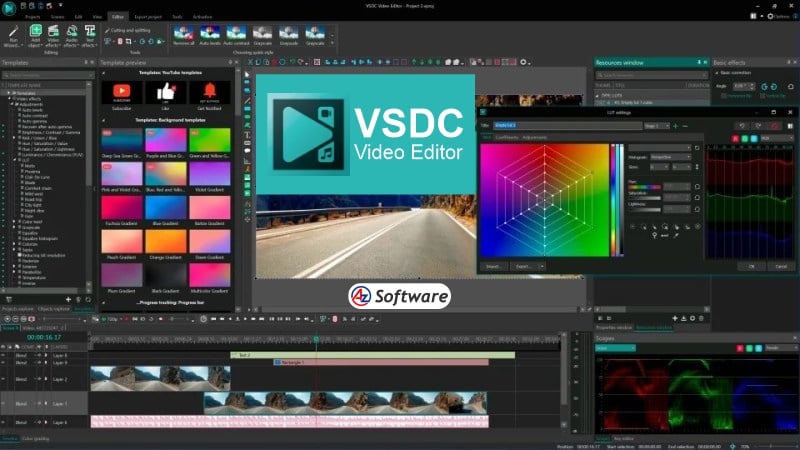Viewport: 800px width, 450px height.
Task: Pick the Orange Gradient background template
Action: [165, 241]
